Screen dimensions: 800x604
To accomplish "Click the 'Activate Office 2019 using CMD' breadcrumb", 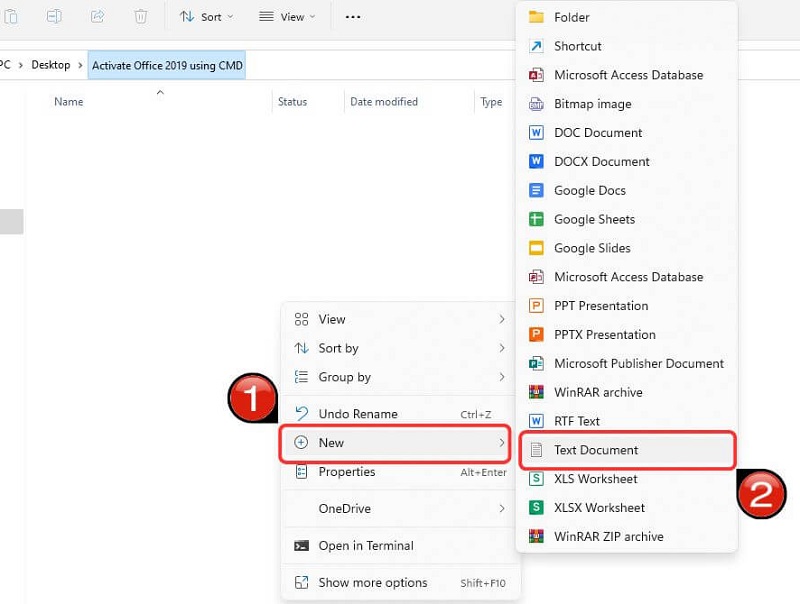I will (167, 65).
